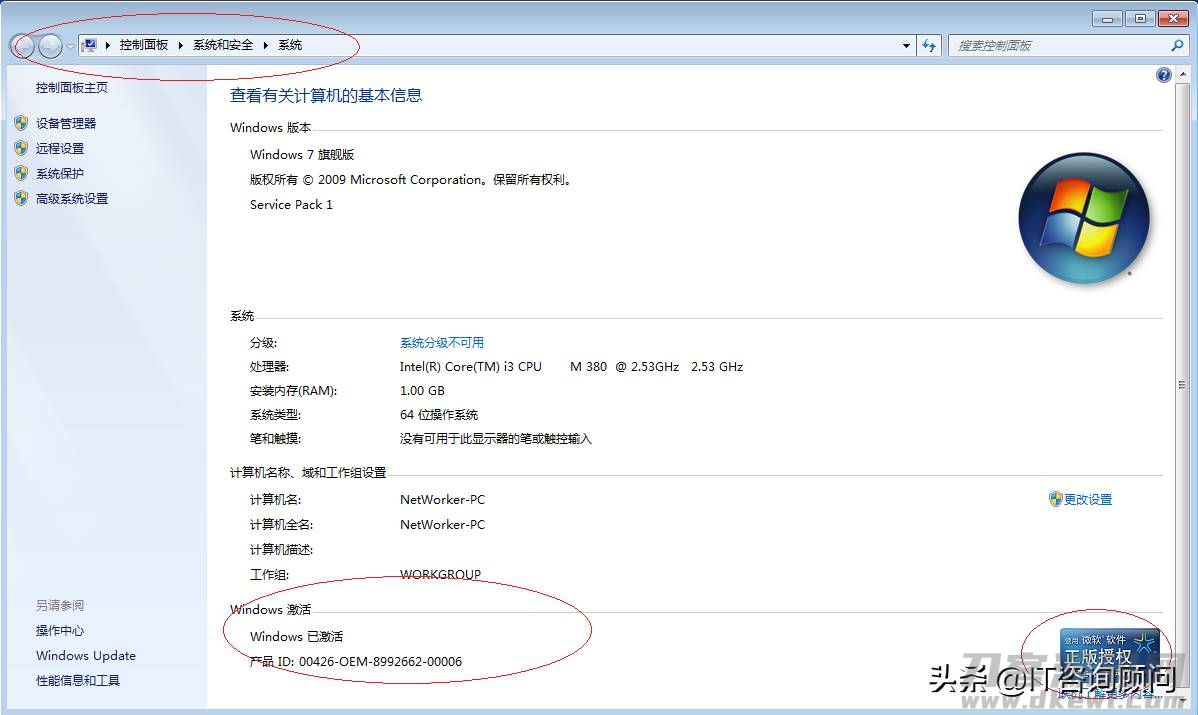Open Windows Update link in sidebar
Image resolution: width=1198 pixels, height=715 pixels.
tap(86, 655)
